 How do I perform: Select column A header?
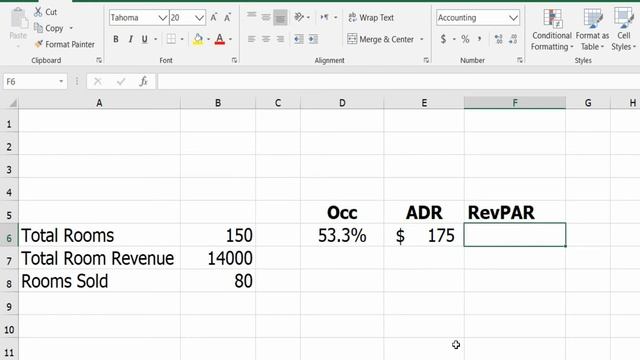[99, 103]
